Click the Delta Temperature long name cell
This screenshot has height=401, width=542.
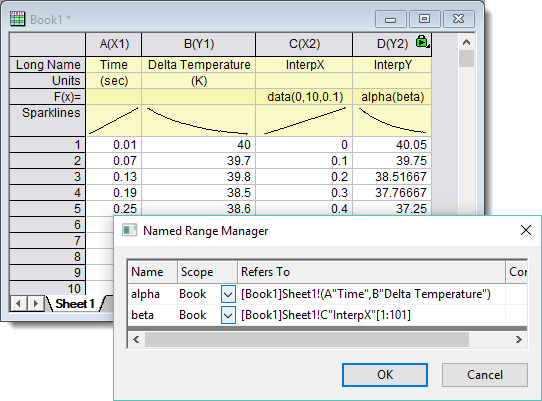[x=199, y=65]
